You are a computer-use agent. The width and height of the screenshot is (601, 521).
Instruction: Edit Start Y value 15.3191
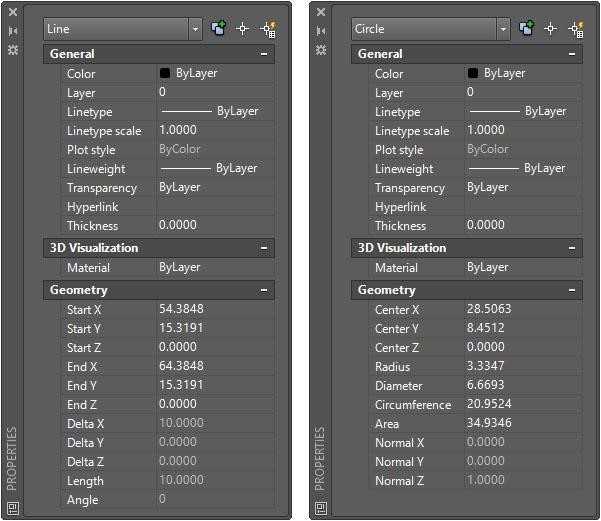coord(215,328)
